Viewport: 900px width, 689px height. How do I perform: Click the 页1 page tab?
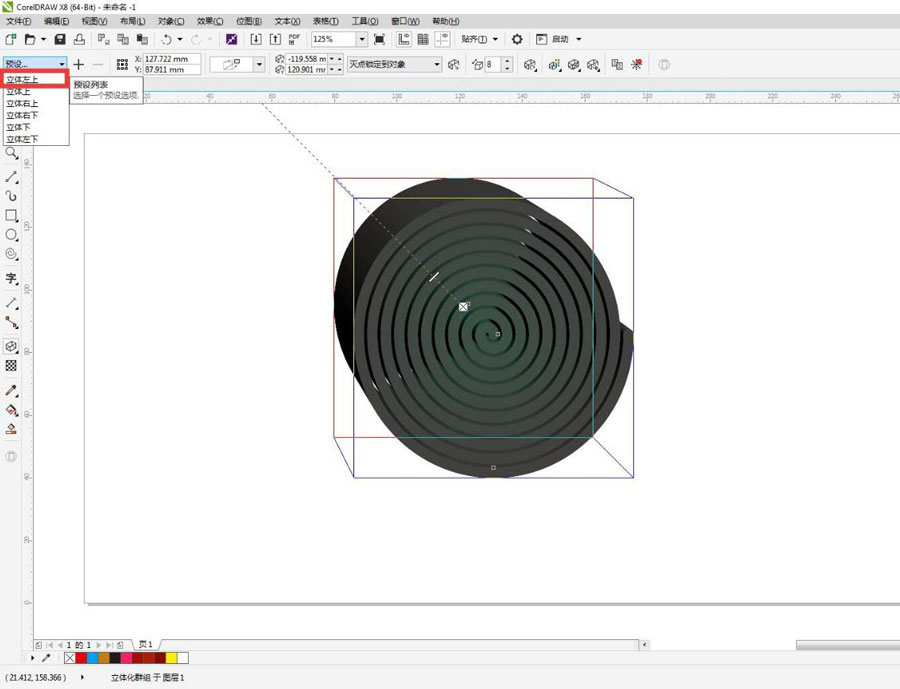coord(145,644)
